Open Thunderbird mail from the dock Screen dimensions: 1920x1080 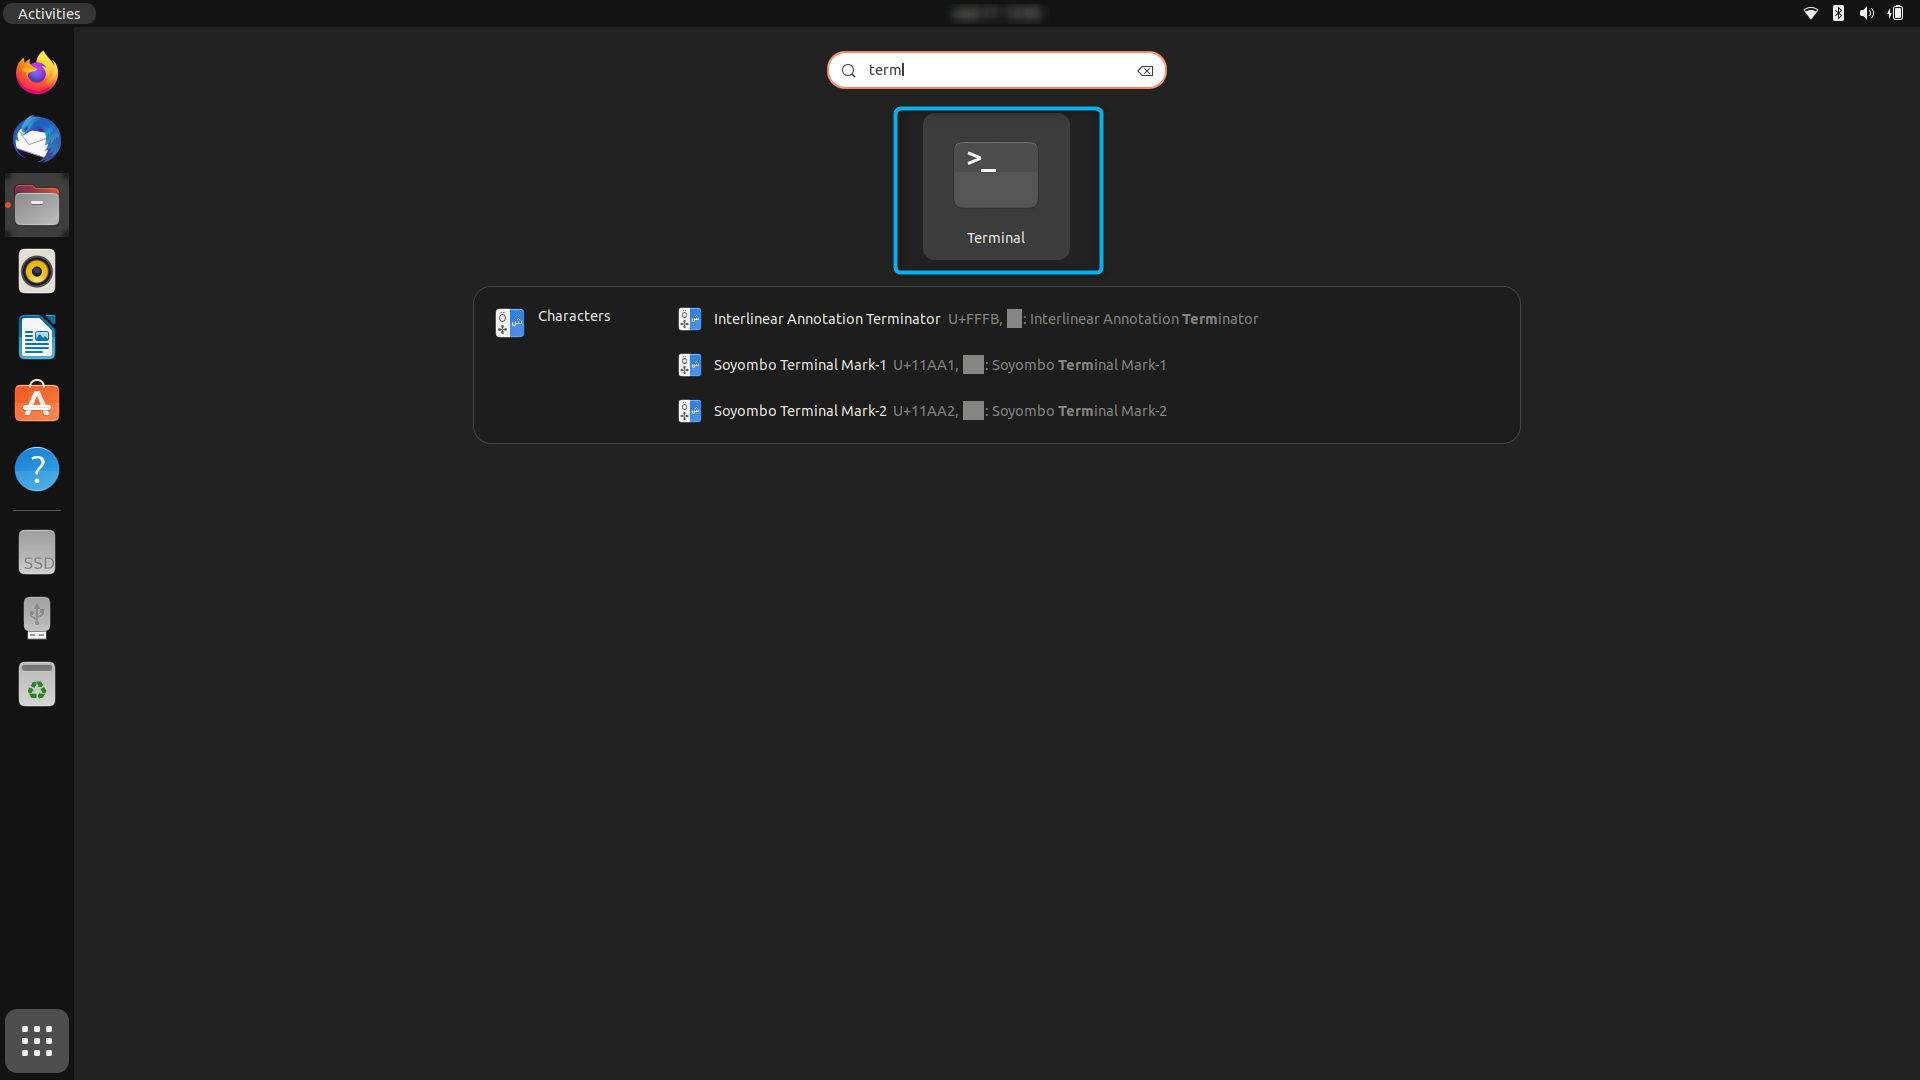[37, 139]
